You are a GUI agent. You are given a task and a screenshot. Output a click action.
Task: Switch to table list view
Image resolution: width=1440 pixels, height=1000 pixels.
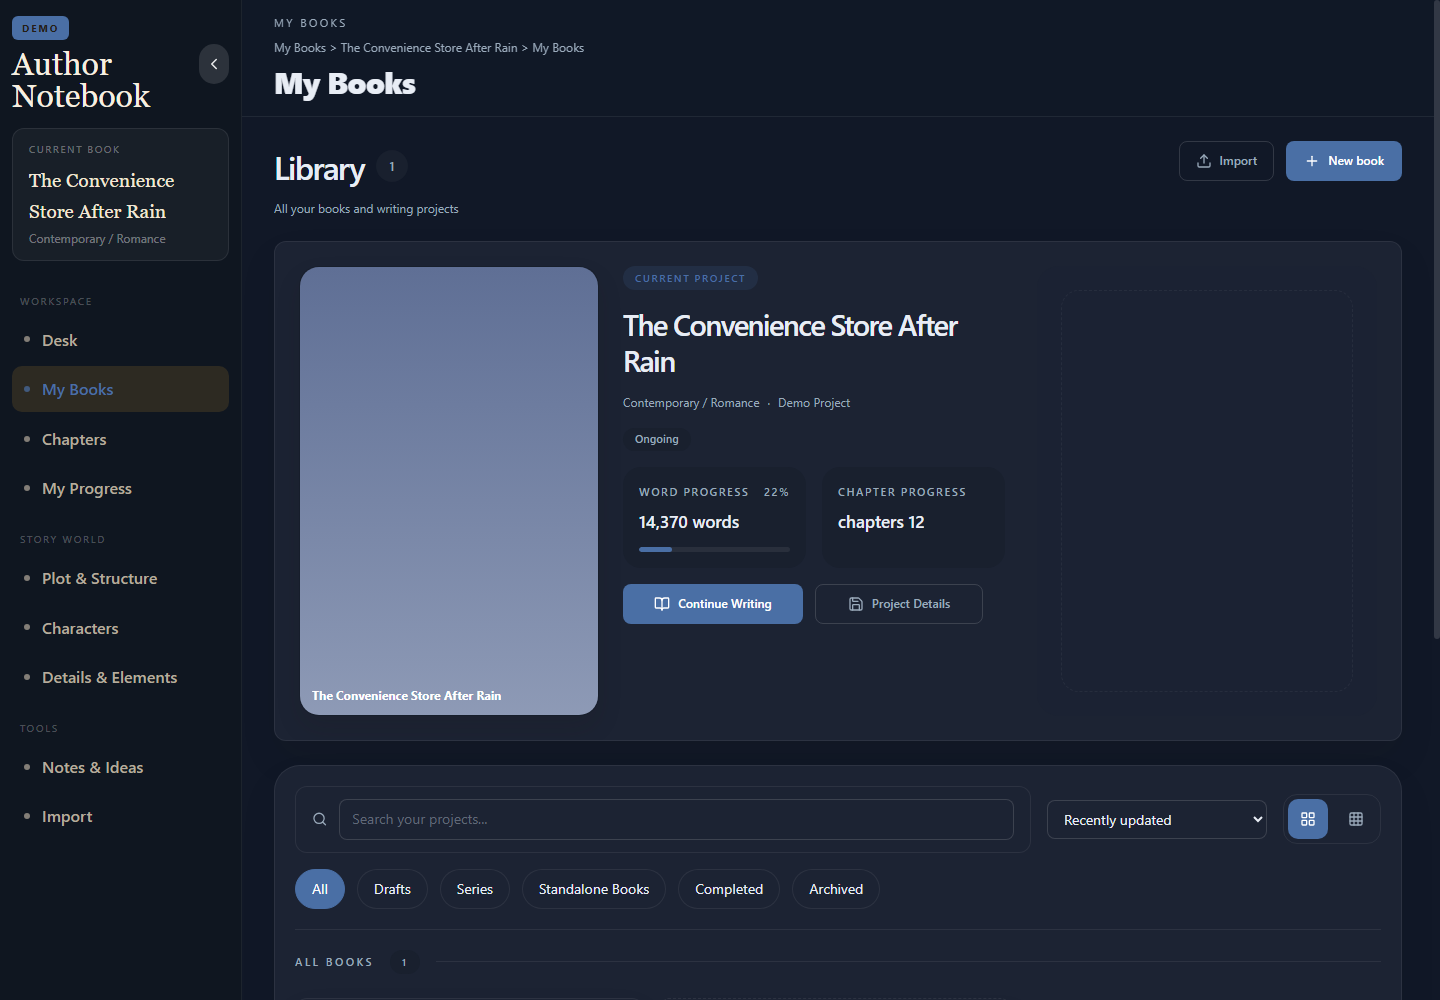1356,819
